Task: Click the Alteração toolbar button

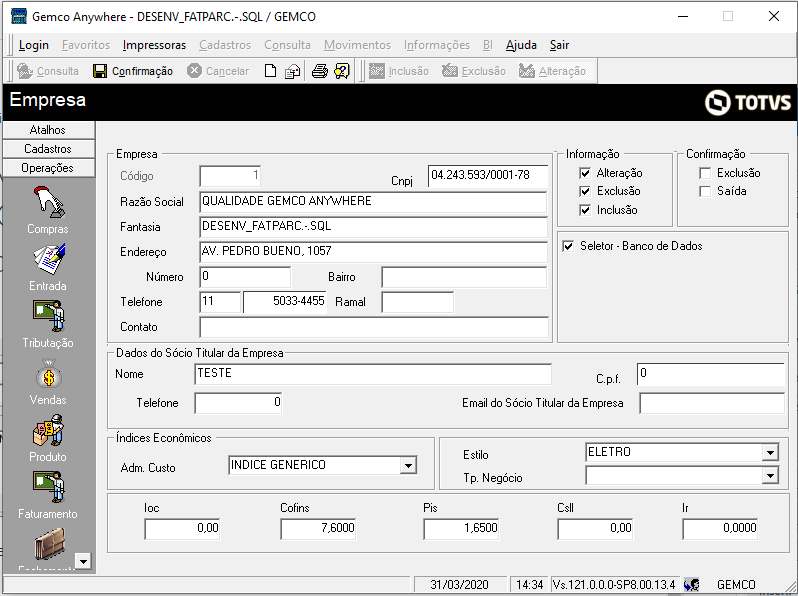Action: click(x=552, y=71)
